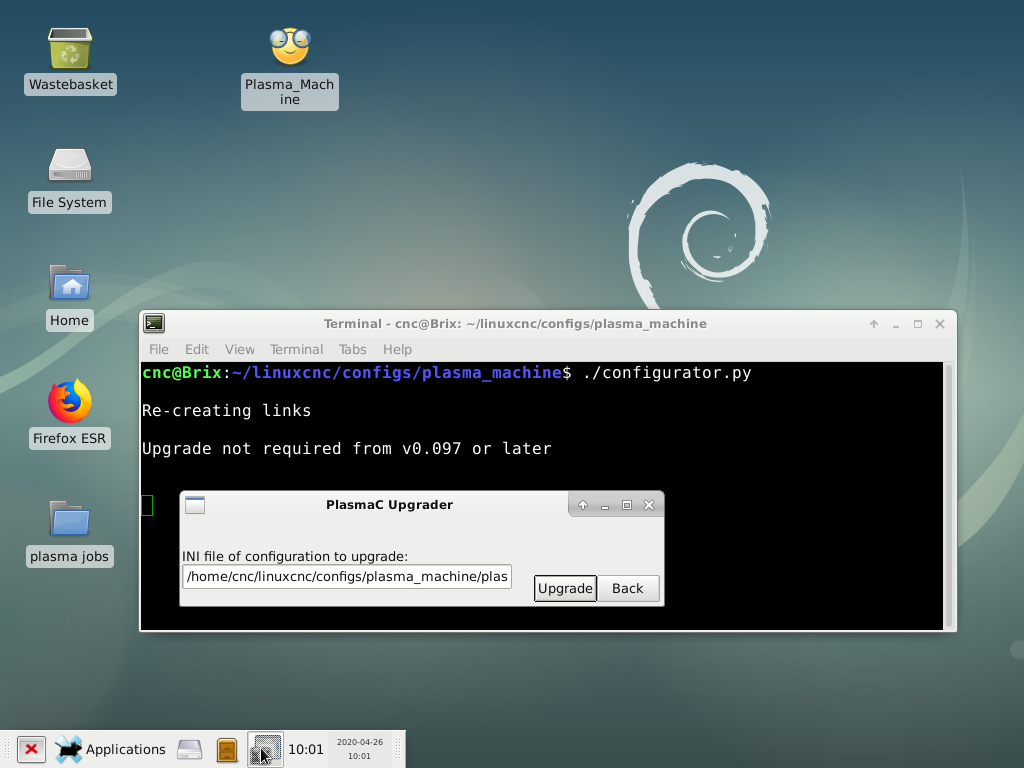Click the Upgrade button in PlasmaC Upgrader
1024x768 pixels.
pyautogui.click(x=565, y=588)
